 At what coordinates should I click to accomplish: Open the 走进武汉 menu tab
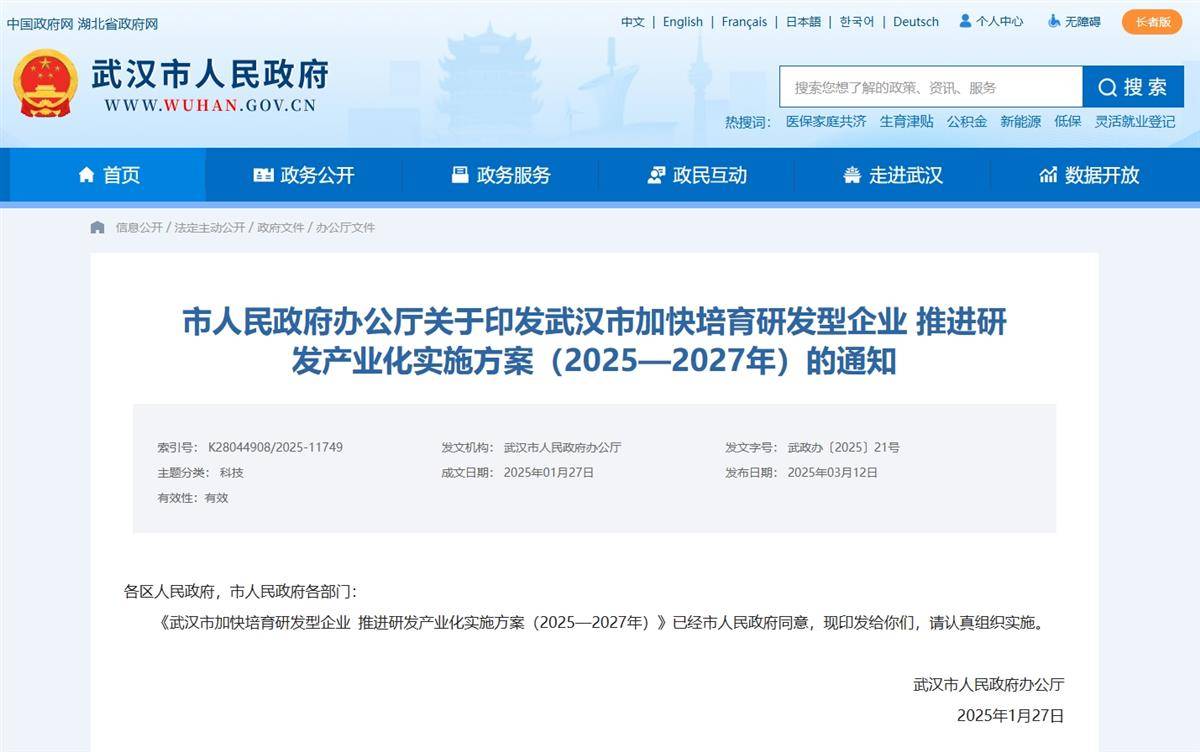pyautogui.click(x=892, y=175)
